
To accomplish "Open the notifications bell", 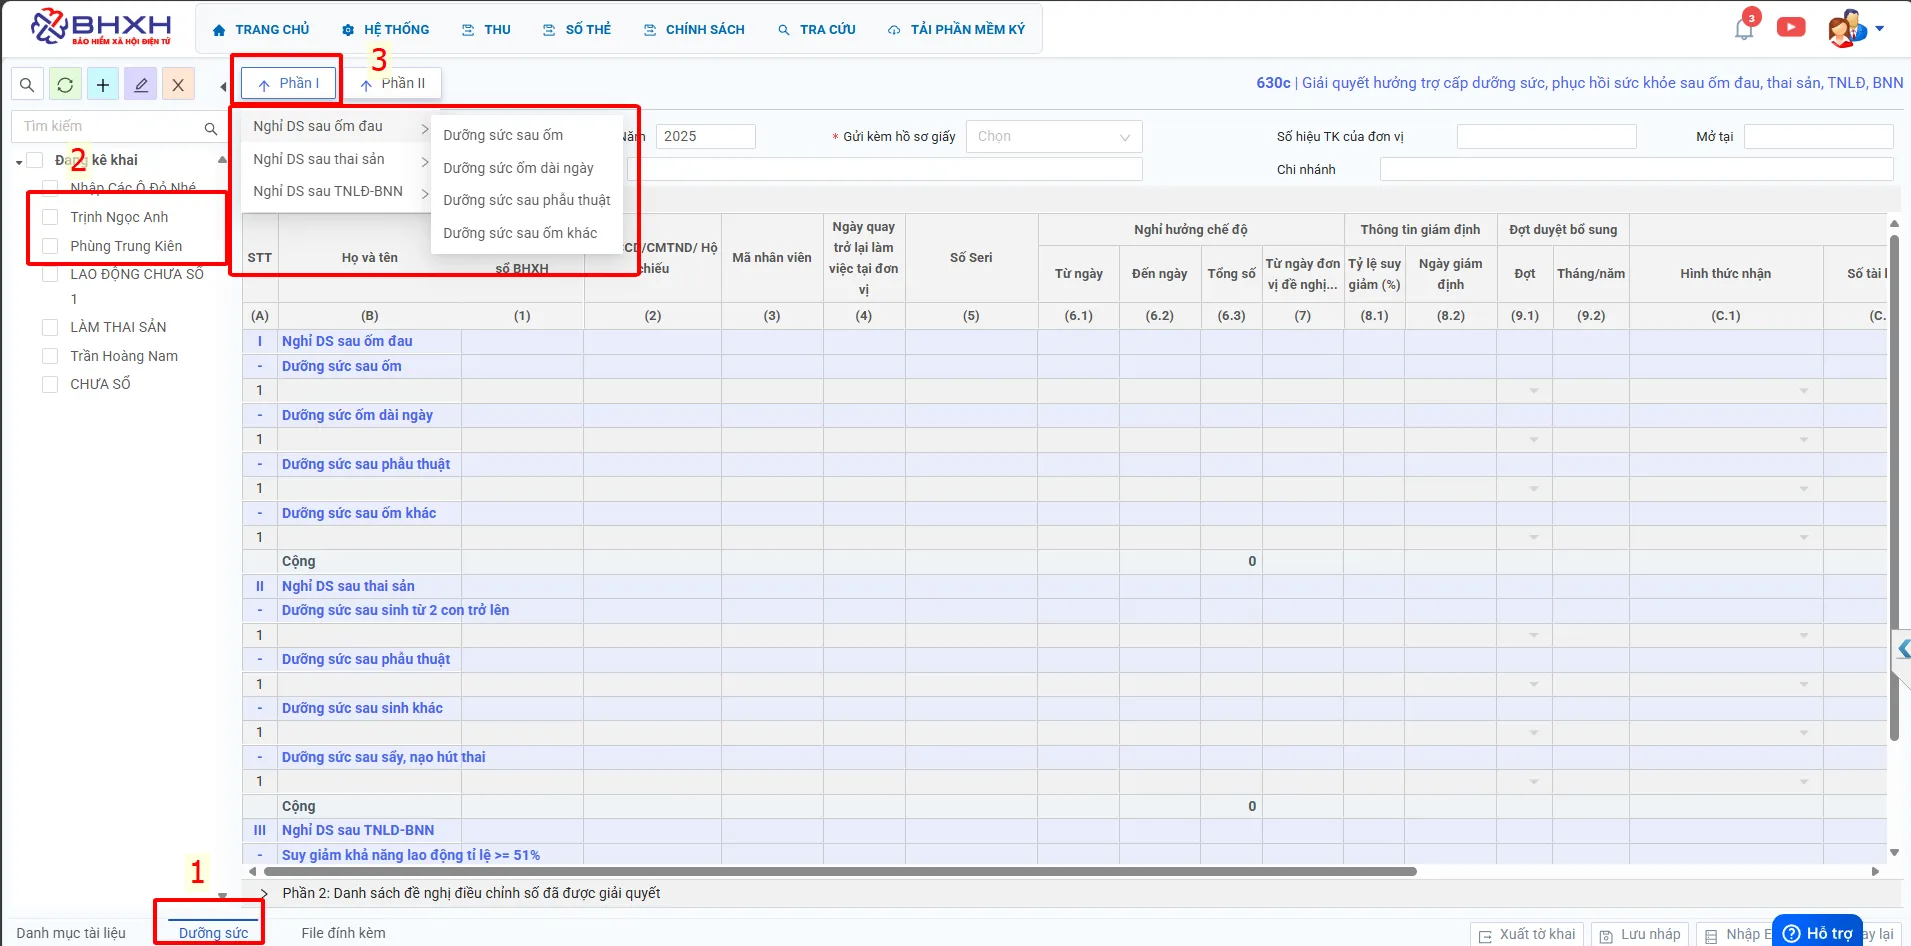I will [1744, 28].
